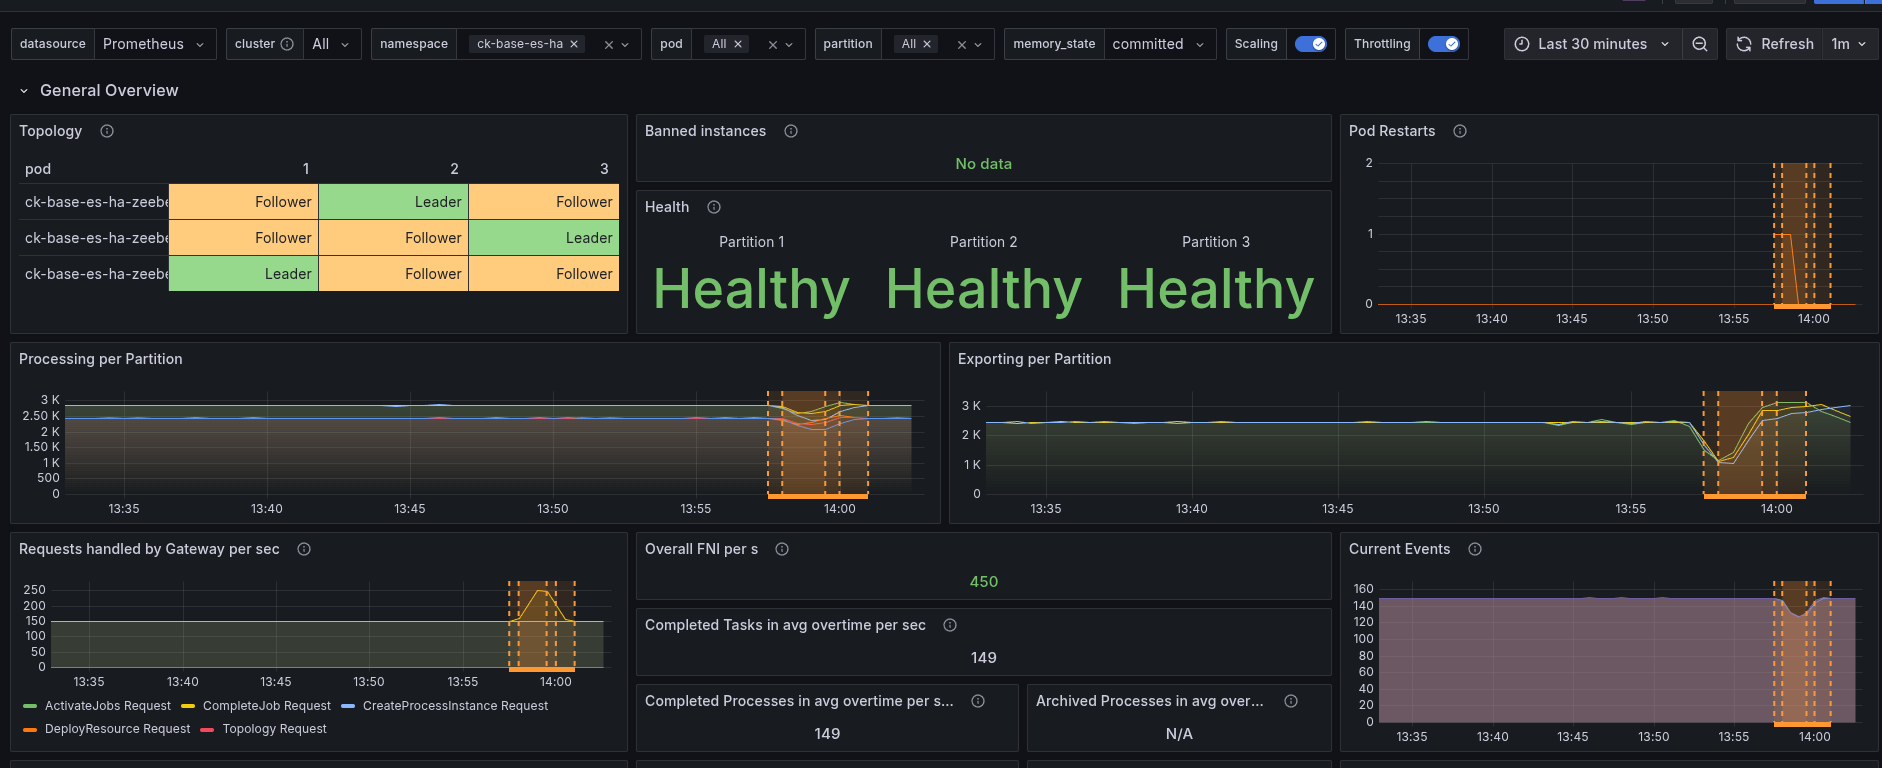Toggle the Scaling switch

(x=1310, y=44)
